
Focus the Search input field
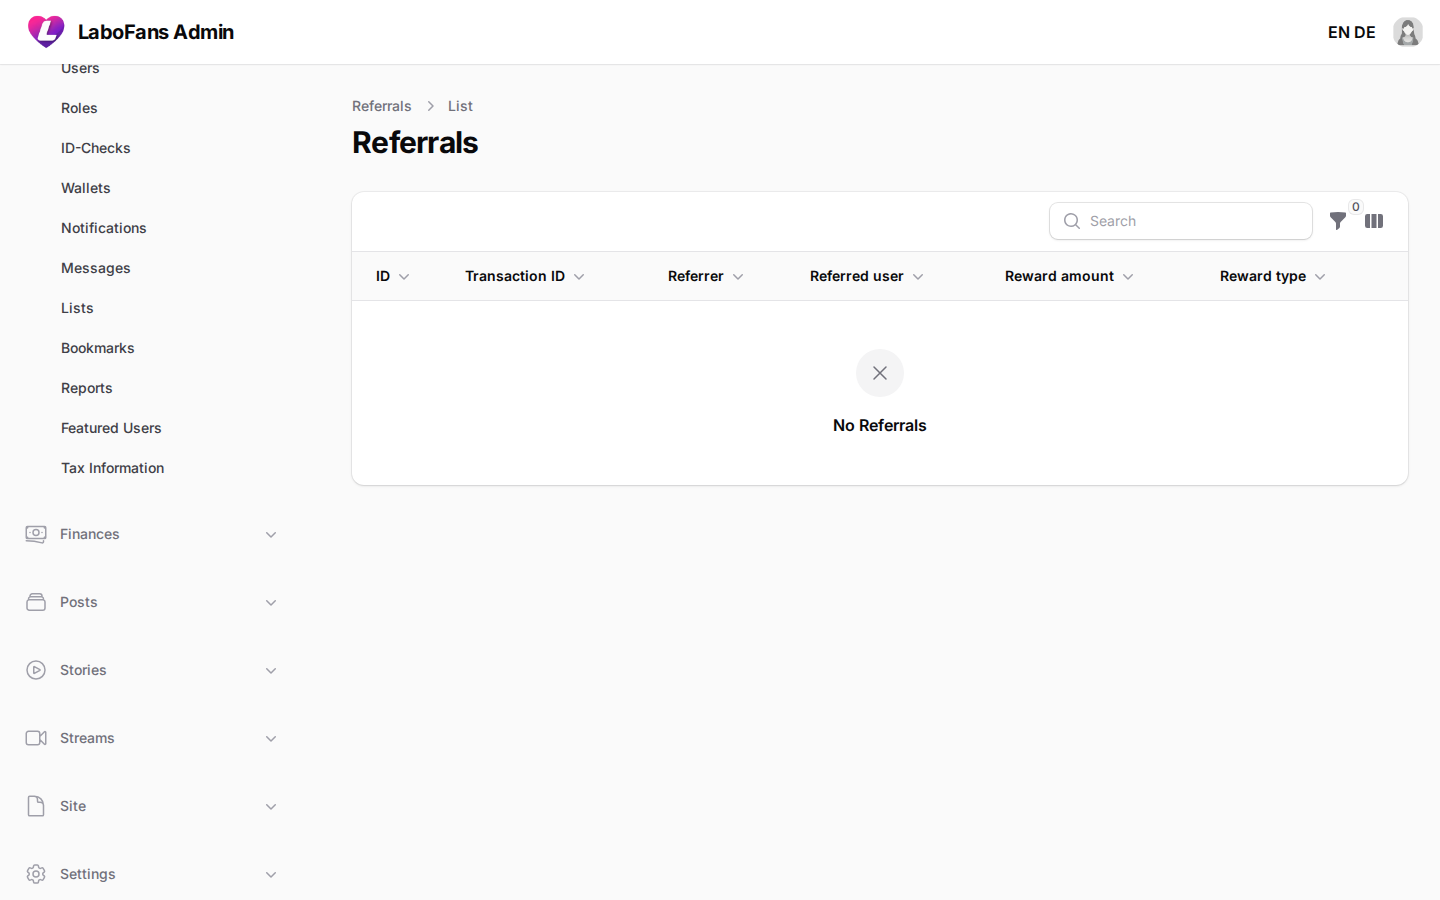click(x=1181, y=221)
